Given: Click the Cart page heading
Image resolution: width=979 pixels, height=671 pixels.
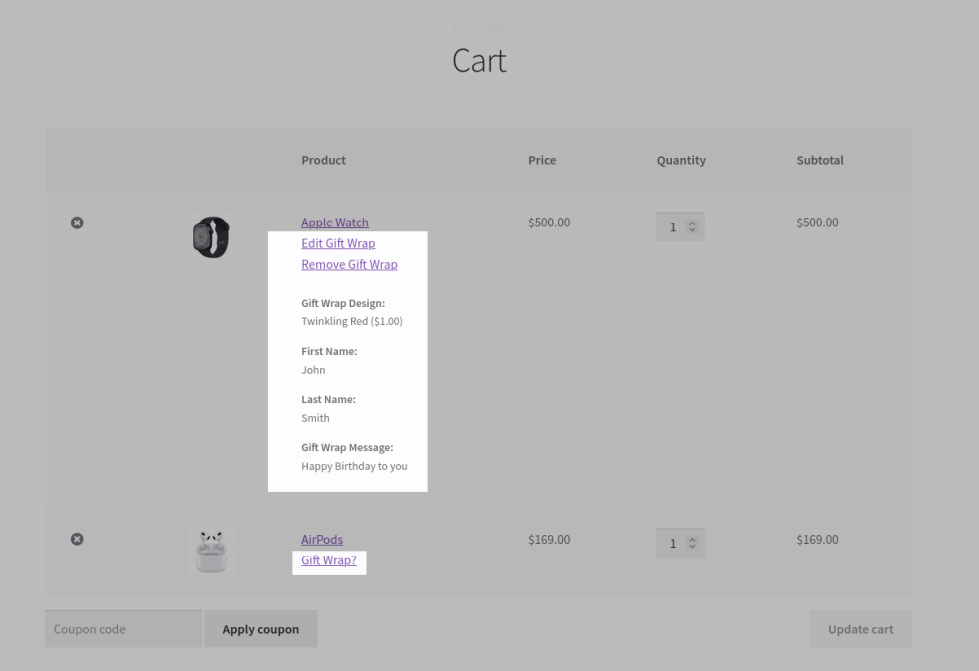Looking at the screenshot, I should tap(479, 61).
